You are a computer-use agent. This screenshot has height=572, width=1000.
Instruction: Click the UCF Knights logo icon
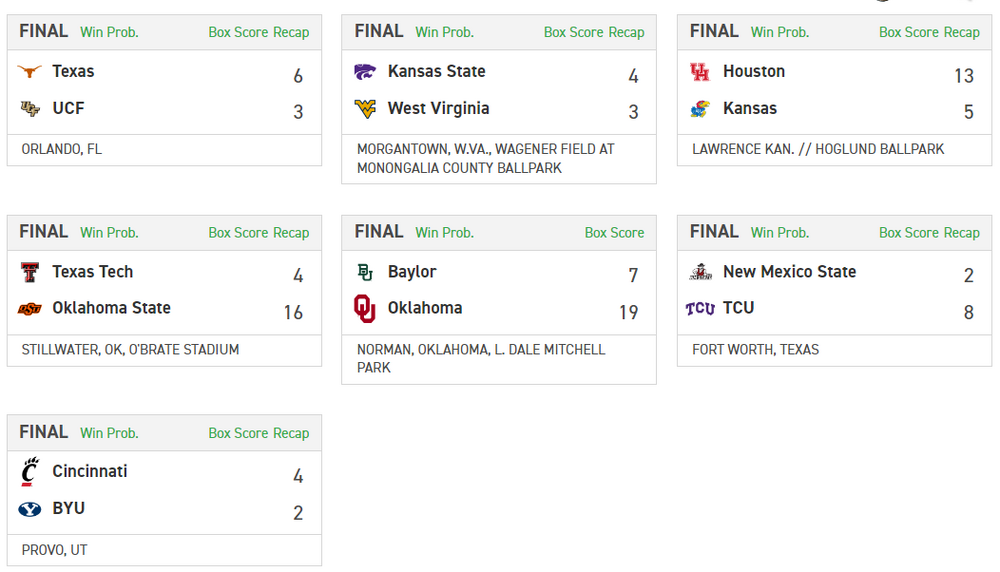(30, 109)
